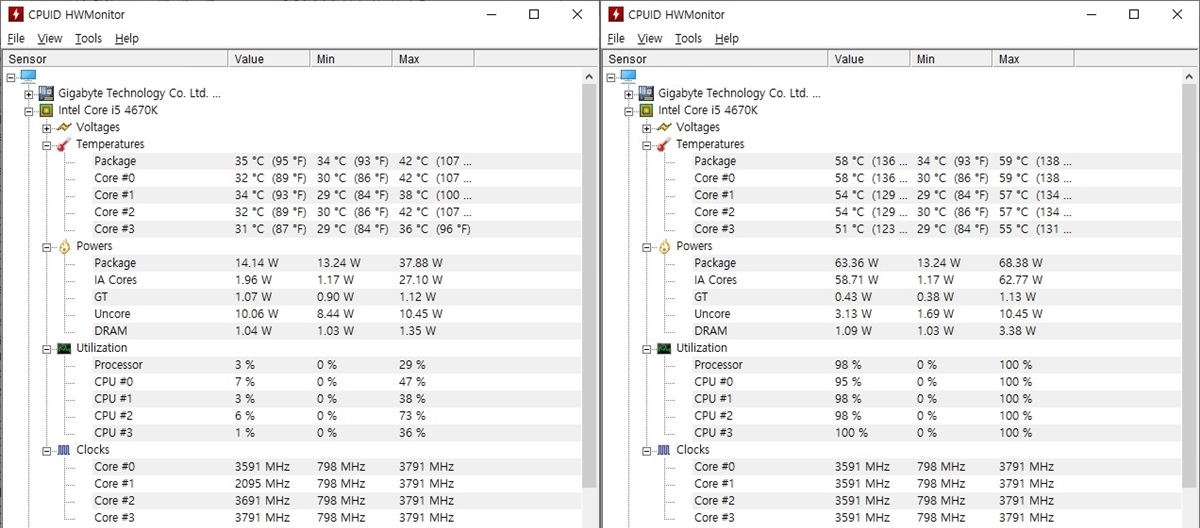The width and height of the screenshot is (1200, 528).
Task: Collapse the Utilization node in right window
Action: [x=647, y=348]
